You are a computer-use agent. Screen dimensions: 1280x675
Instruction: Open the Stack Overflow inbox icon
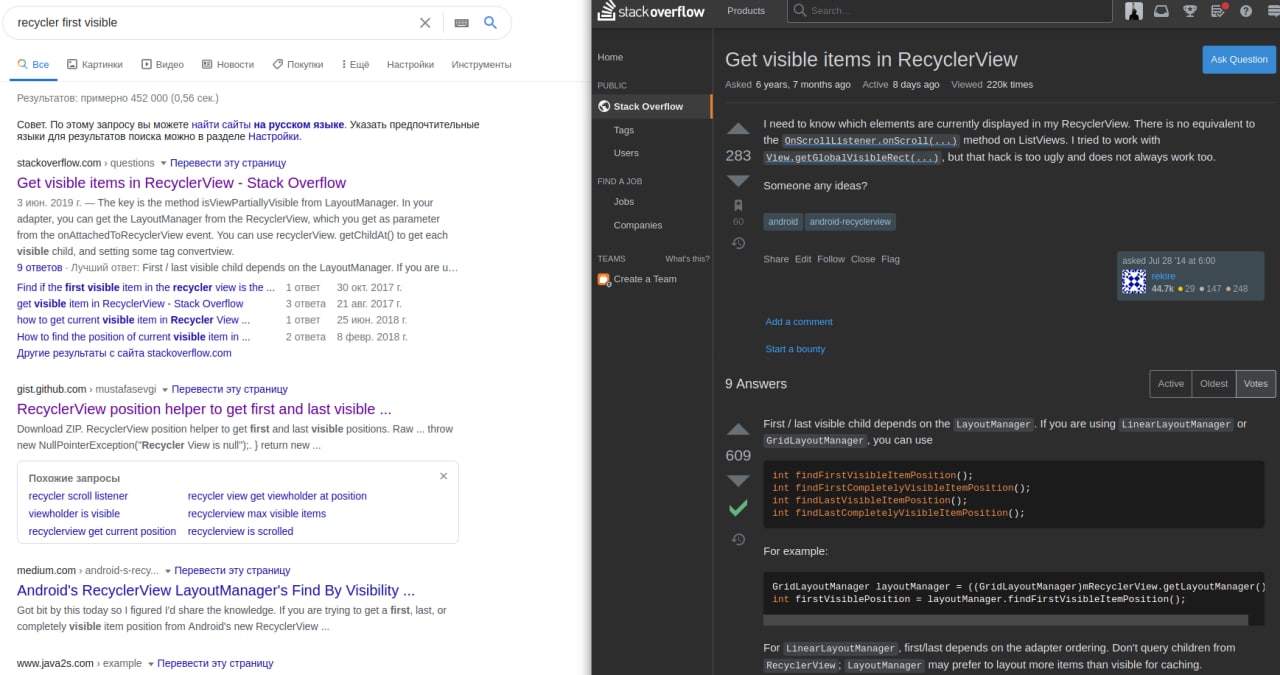(1162, 11)
